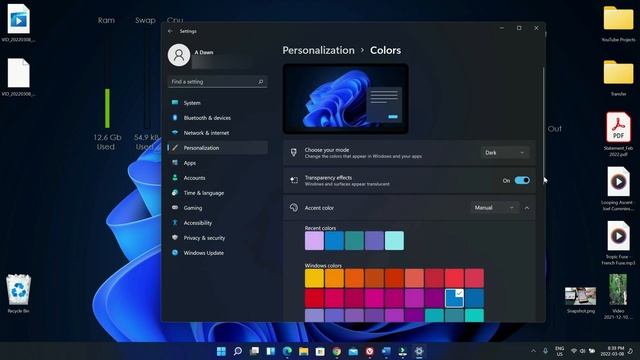
Task: Click the Settings gear on the taskbar
Action: click(419, 351)
